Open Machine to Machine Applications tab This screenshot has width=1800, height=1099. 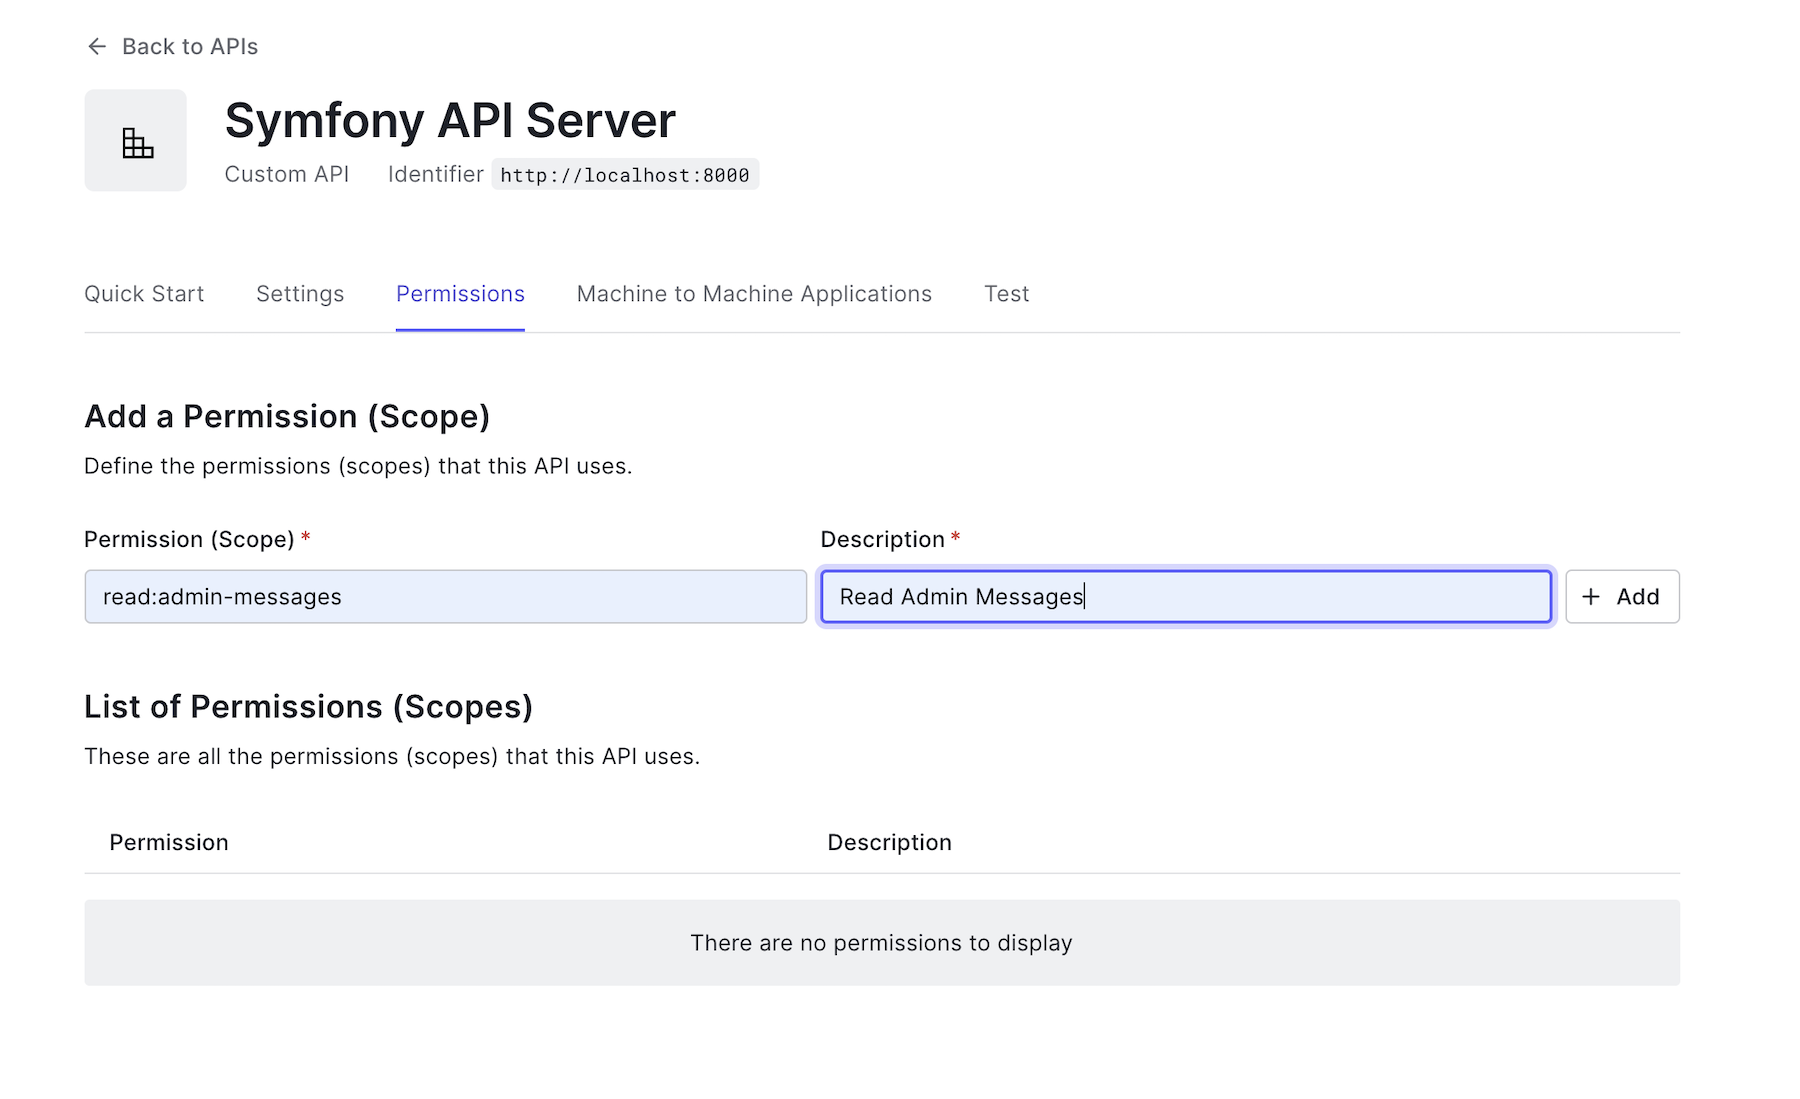tap(754, 294)
